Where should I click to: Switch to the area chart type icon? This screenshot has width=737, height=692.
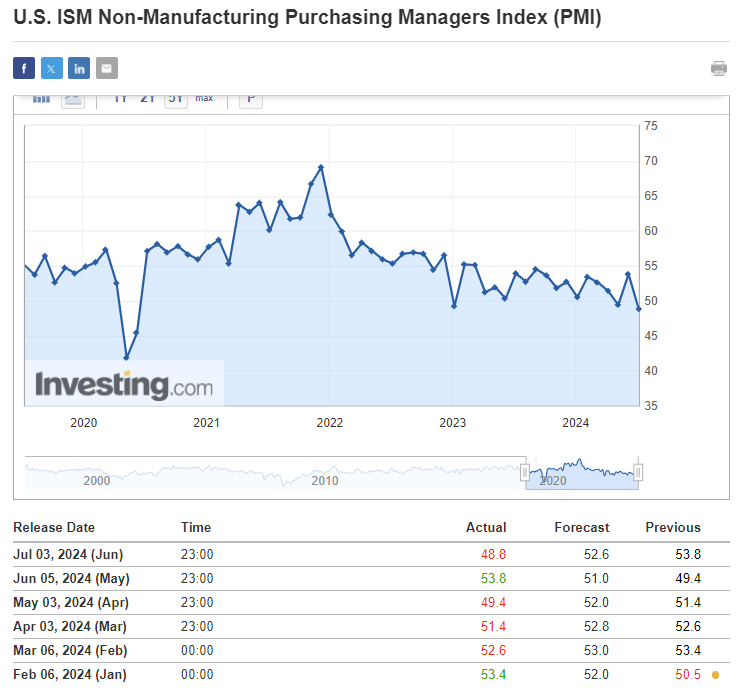click(x=73, y=98)
